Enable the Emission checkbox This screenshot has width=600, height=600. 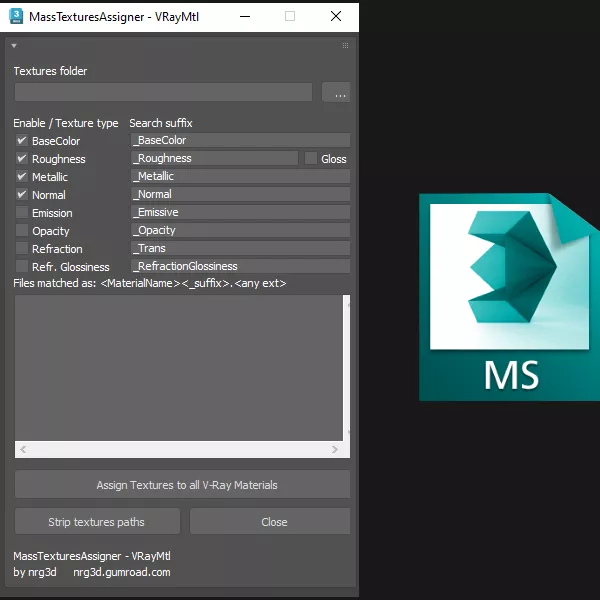[22, 212]
